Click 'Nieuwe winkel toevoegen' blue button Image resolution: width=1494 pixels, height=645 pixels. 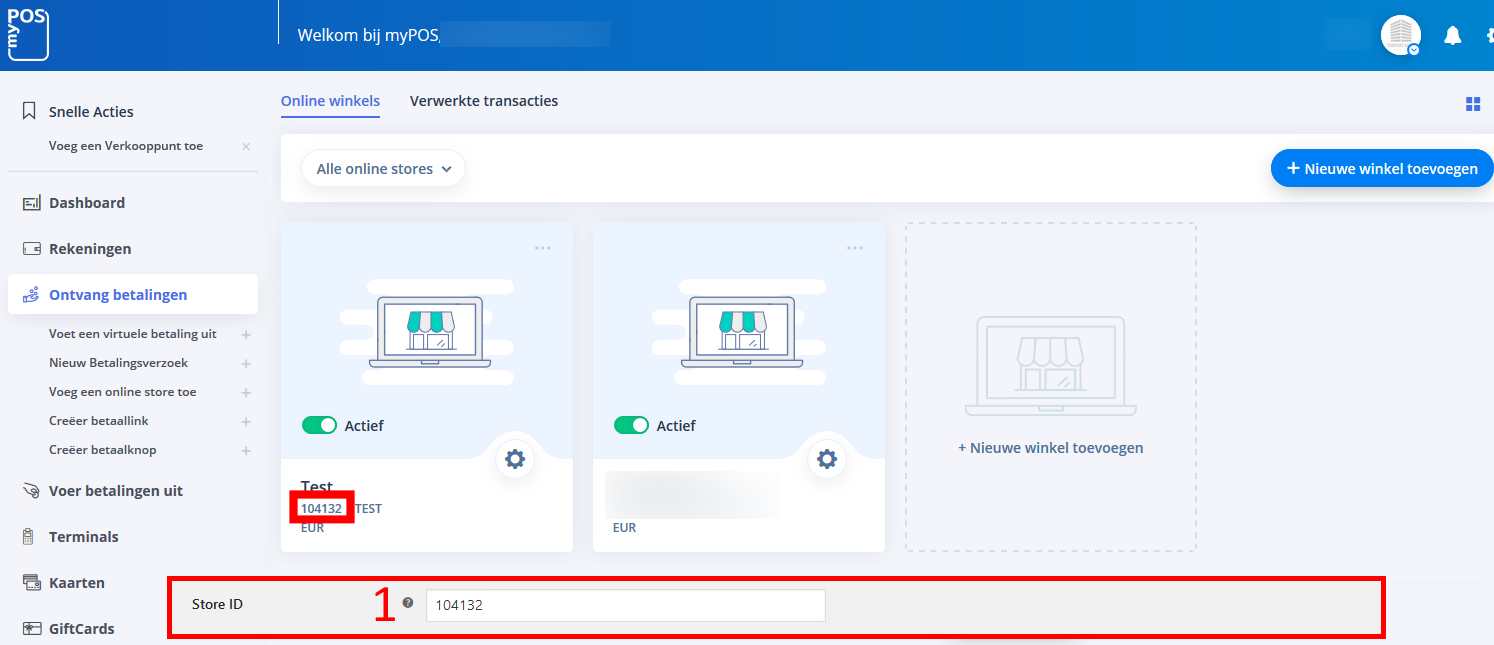point(1382,169)
